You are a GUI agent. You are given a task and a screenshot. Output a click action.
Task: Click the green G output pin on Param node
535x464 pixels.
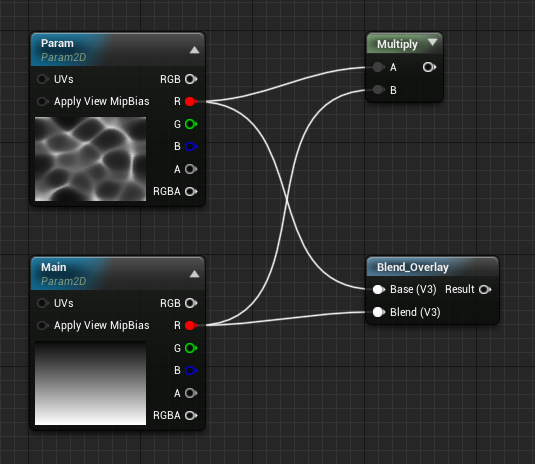[191, 124]
